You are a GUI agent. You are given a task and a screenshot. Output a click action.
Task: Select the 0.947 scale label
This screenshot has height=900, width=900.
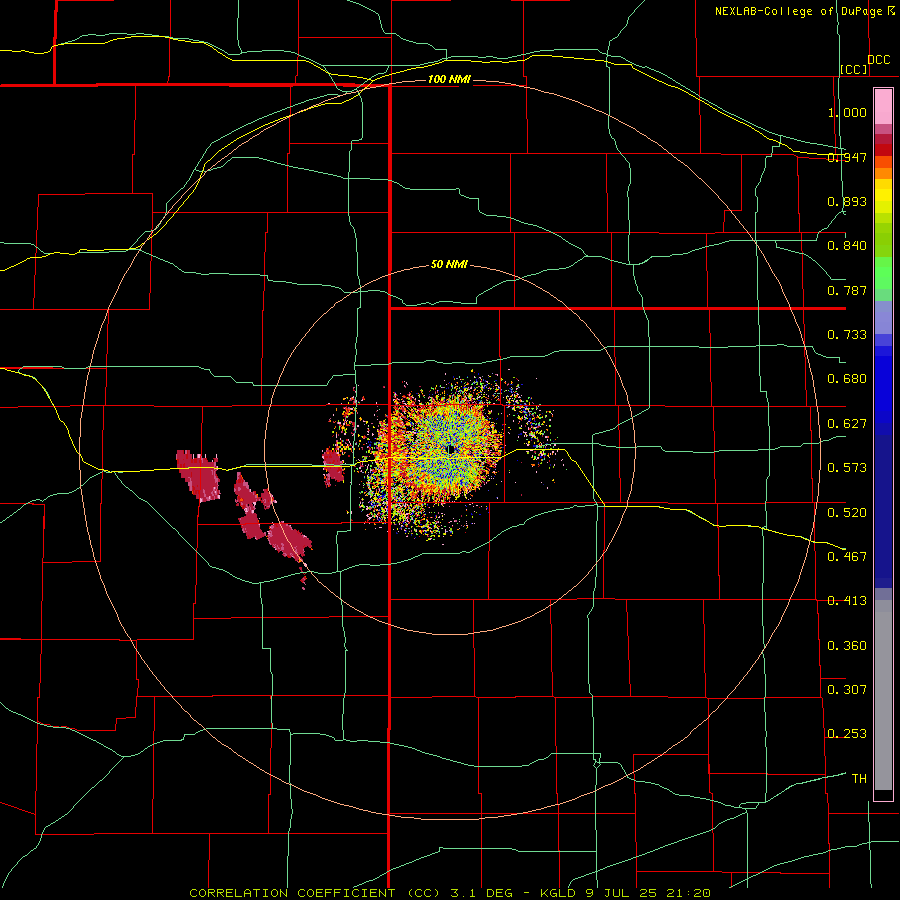(x=847, y=157)
